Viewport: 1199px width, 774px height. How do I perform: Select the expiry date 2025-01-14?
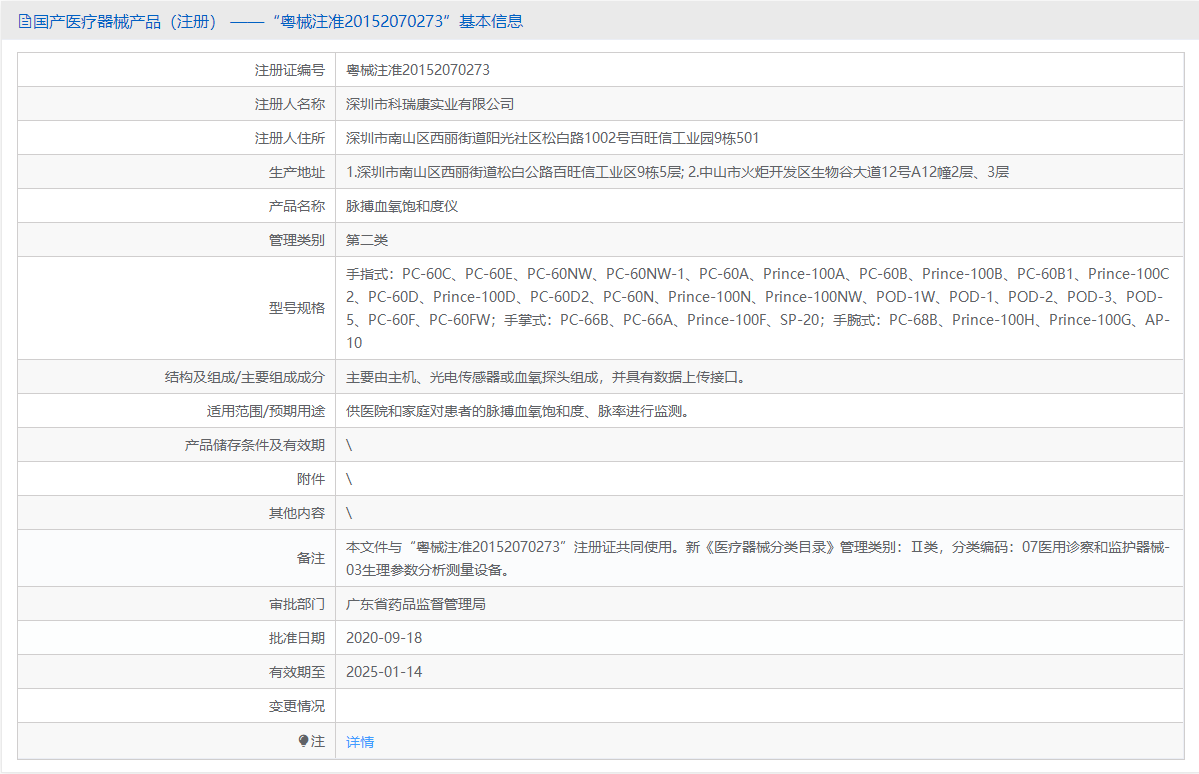pos(384,671)
